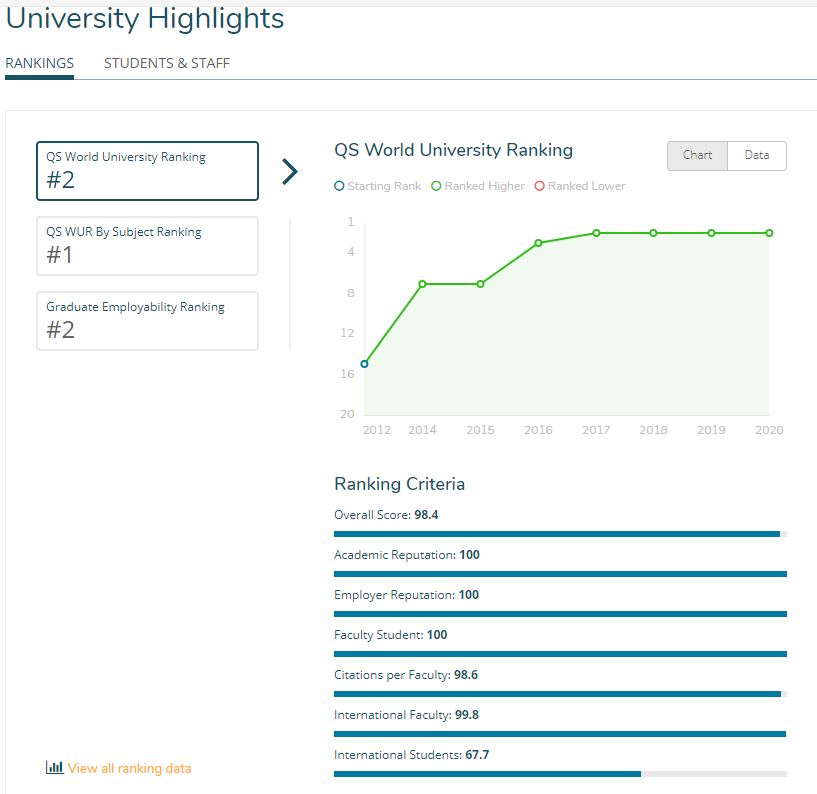Click the 2012 starting rank data point
The image size is (817, 794).
click(365, 364)
